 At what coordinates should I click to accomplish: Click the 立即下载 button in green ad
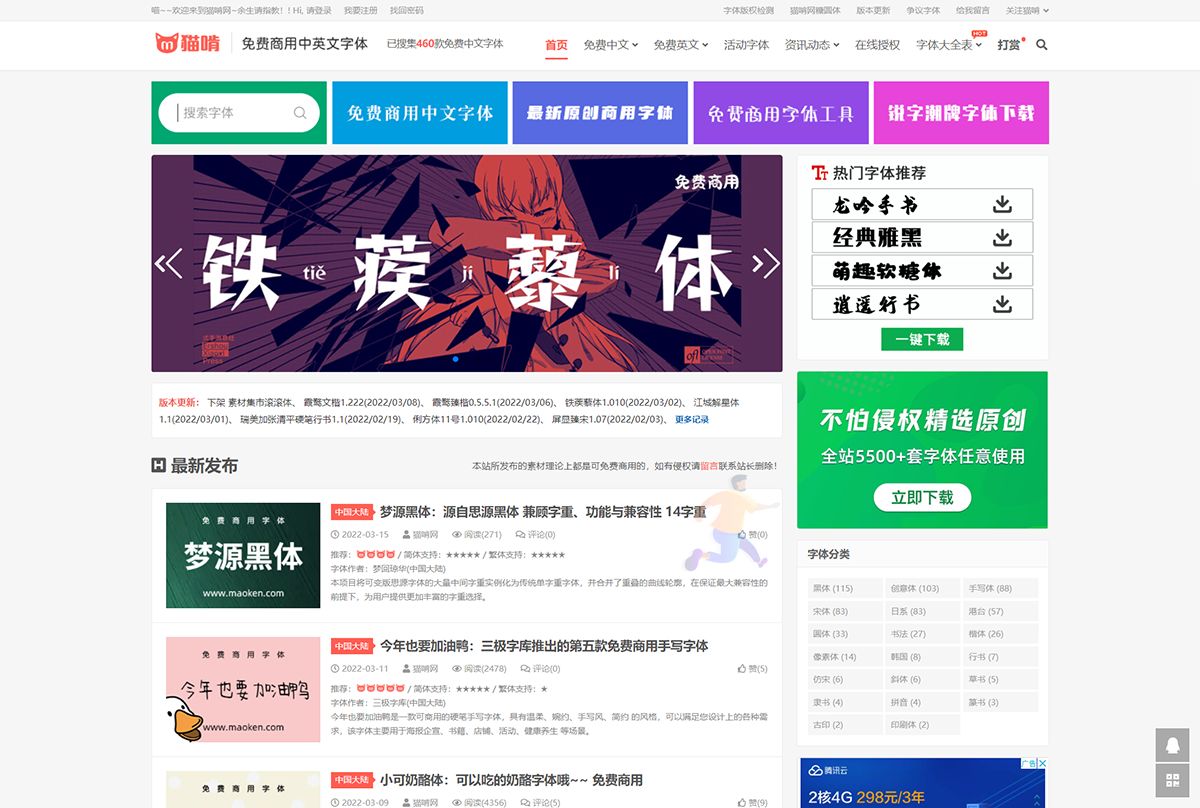922,497
